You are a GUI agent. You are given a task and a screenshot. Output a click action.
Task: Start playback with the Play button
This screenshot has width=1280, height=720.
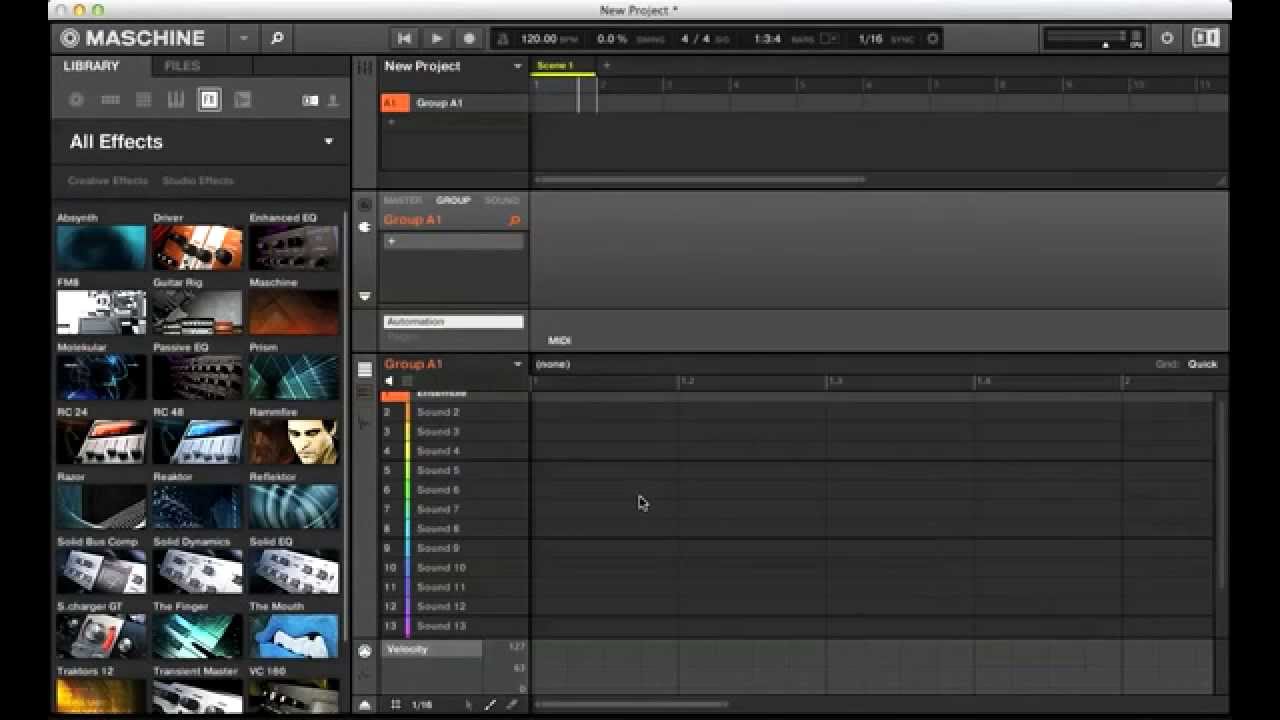(x=437, y=38)
